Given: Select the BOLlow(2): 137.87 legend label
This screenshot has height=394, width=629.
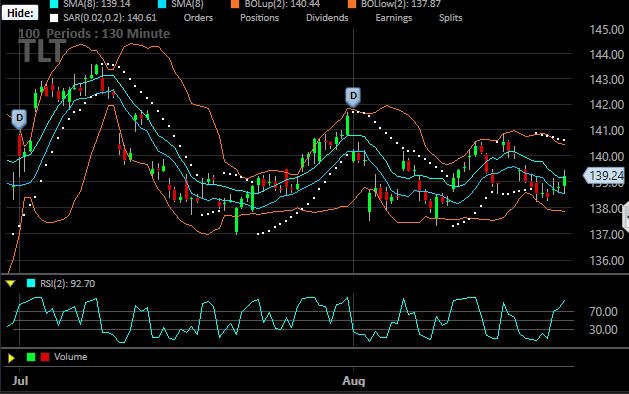Looking at the screenshot, I should click(x=400, y=4).
